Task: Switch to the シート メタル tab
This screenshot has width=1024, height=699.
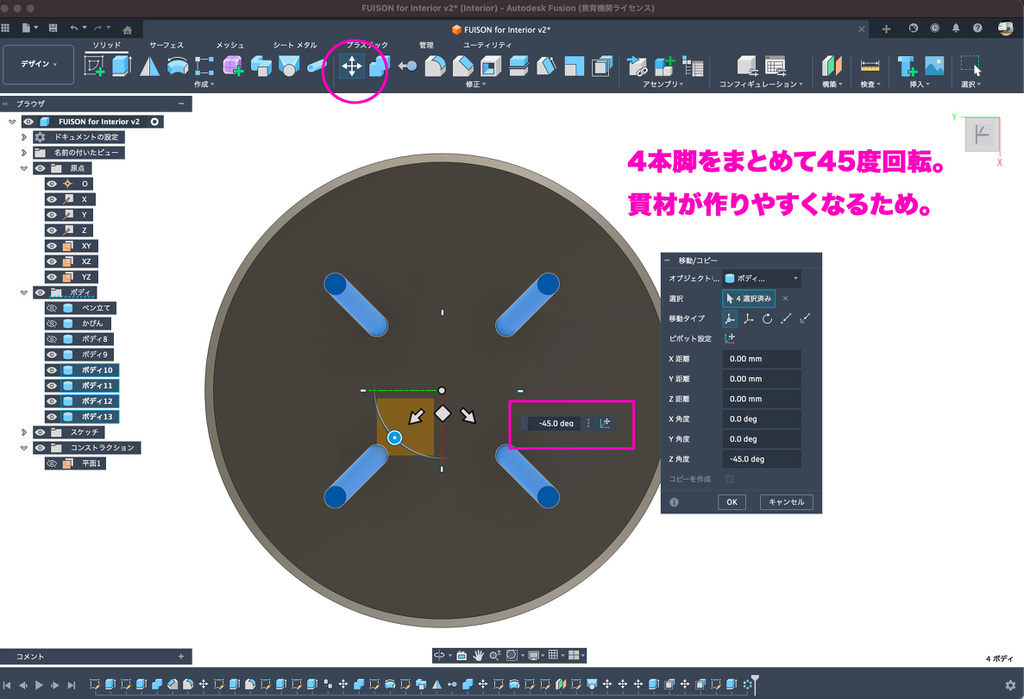Action: coord(295,45)
